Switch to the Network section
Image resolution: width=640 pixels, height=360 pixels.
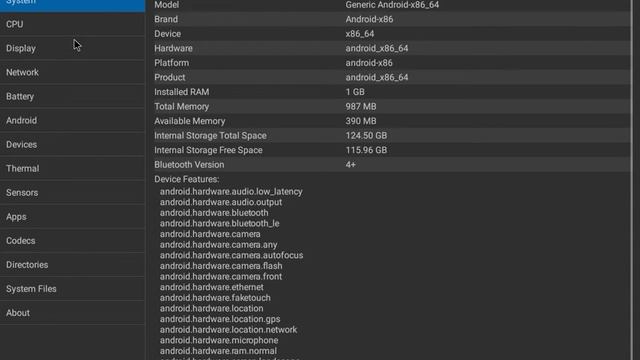pos(72,72)
